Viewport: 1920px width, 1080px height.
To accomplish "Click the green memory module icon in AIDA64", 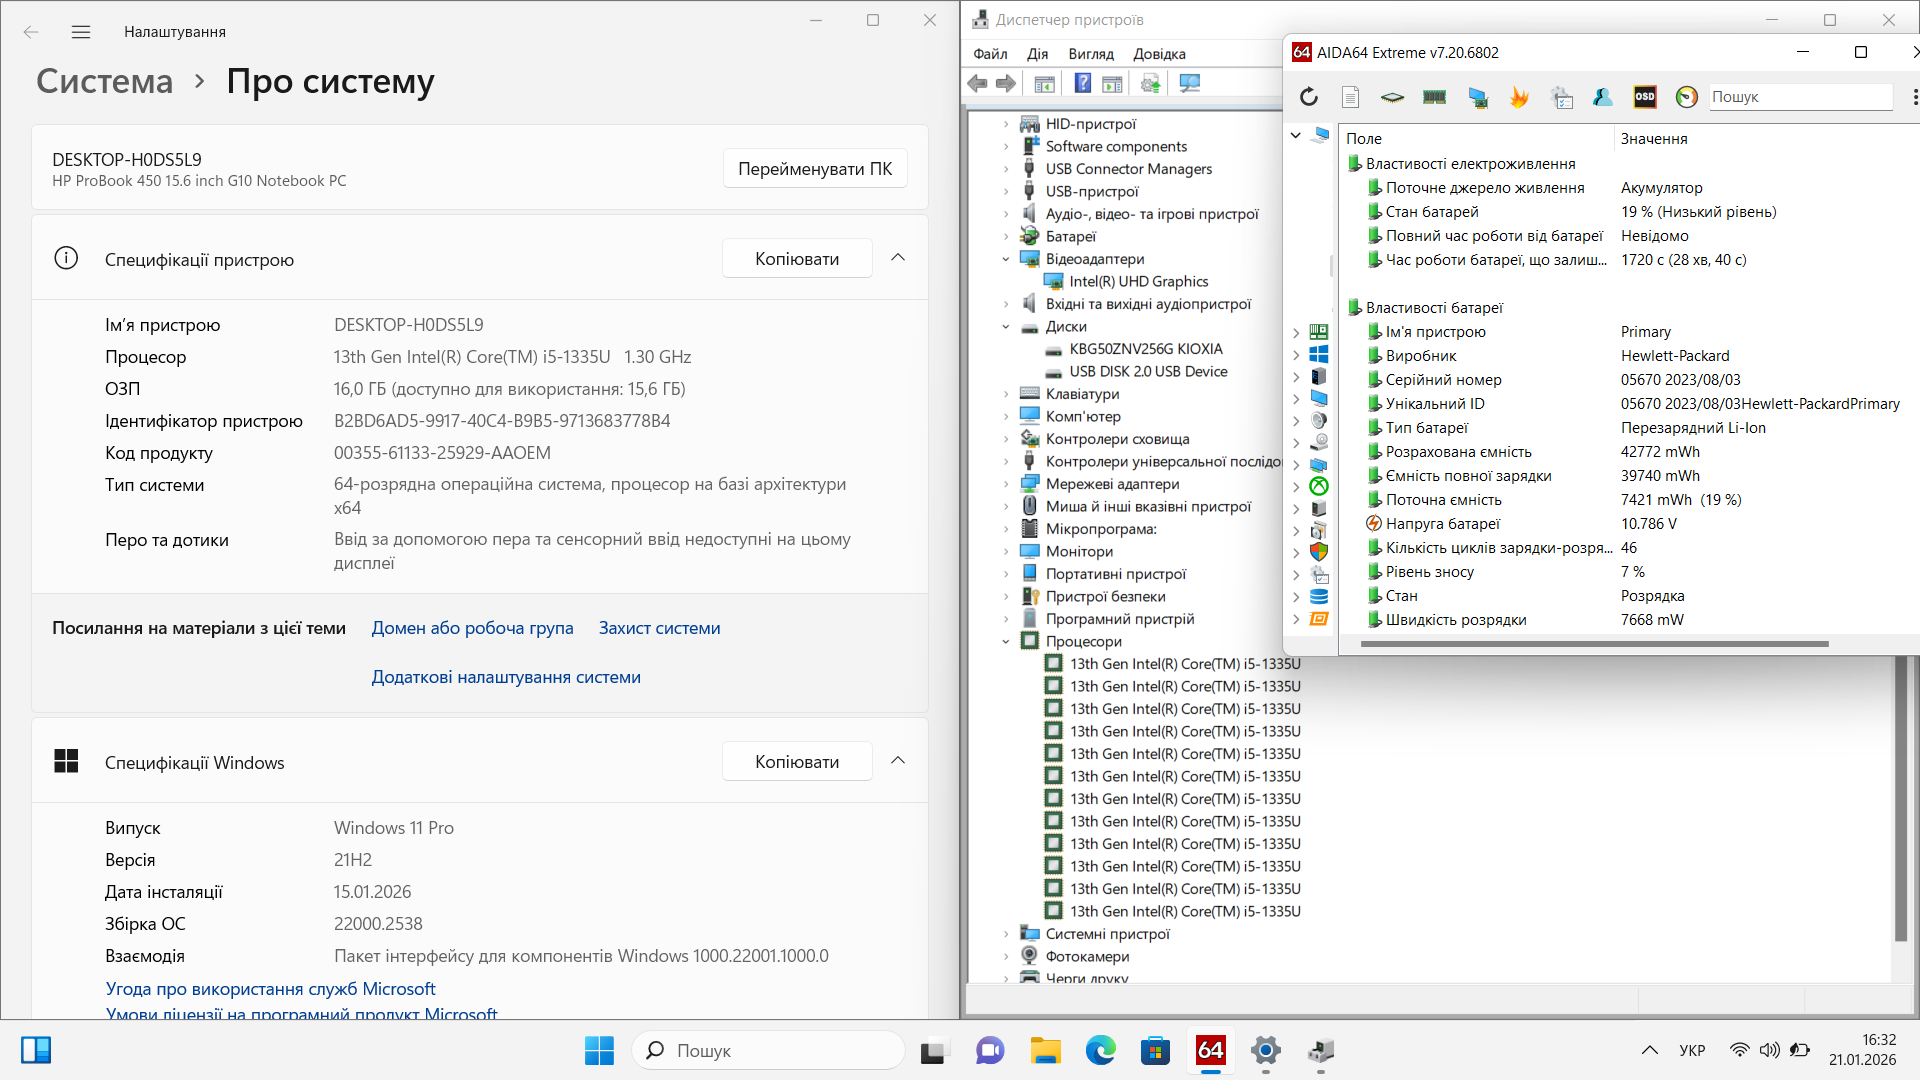I will click(x=1434, y=97).
